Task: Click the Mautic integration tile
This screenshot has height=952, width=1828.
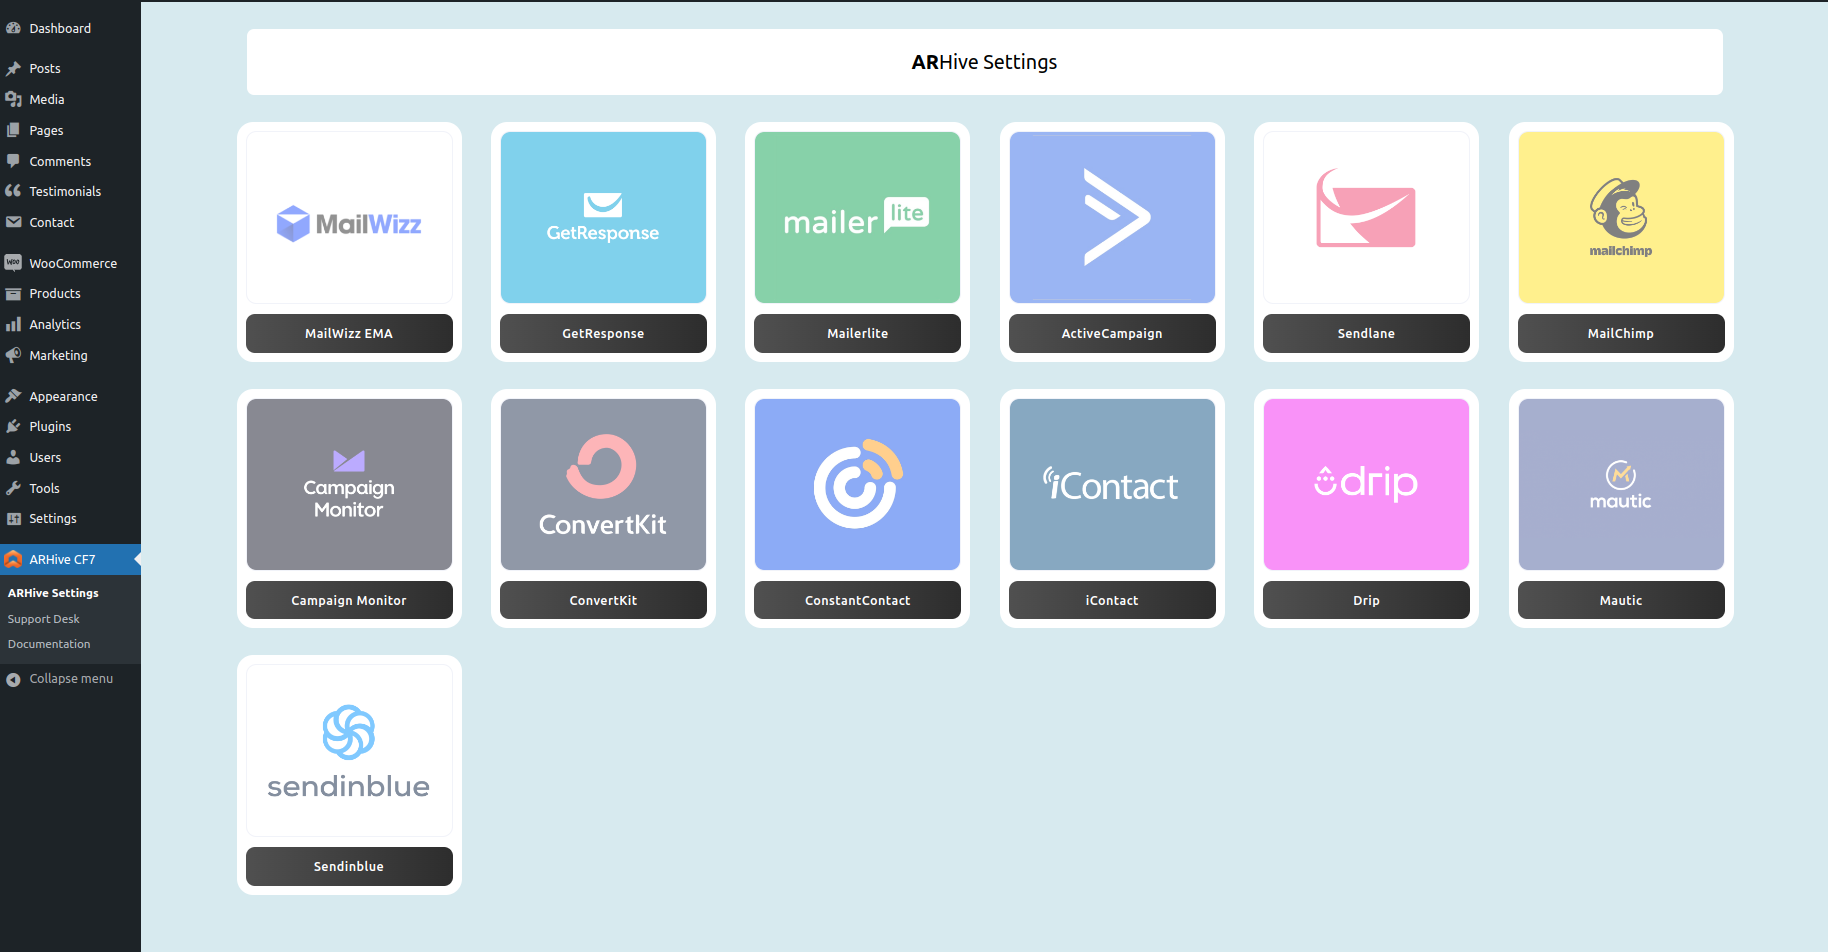Action: pos(1620,484)
